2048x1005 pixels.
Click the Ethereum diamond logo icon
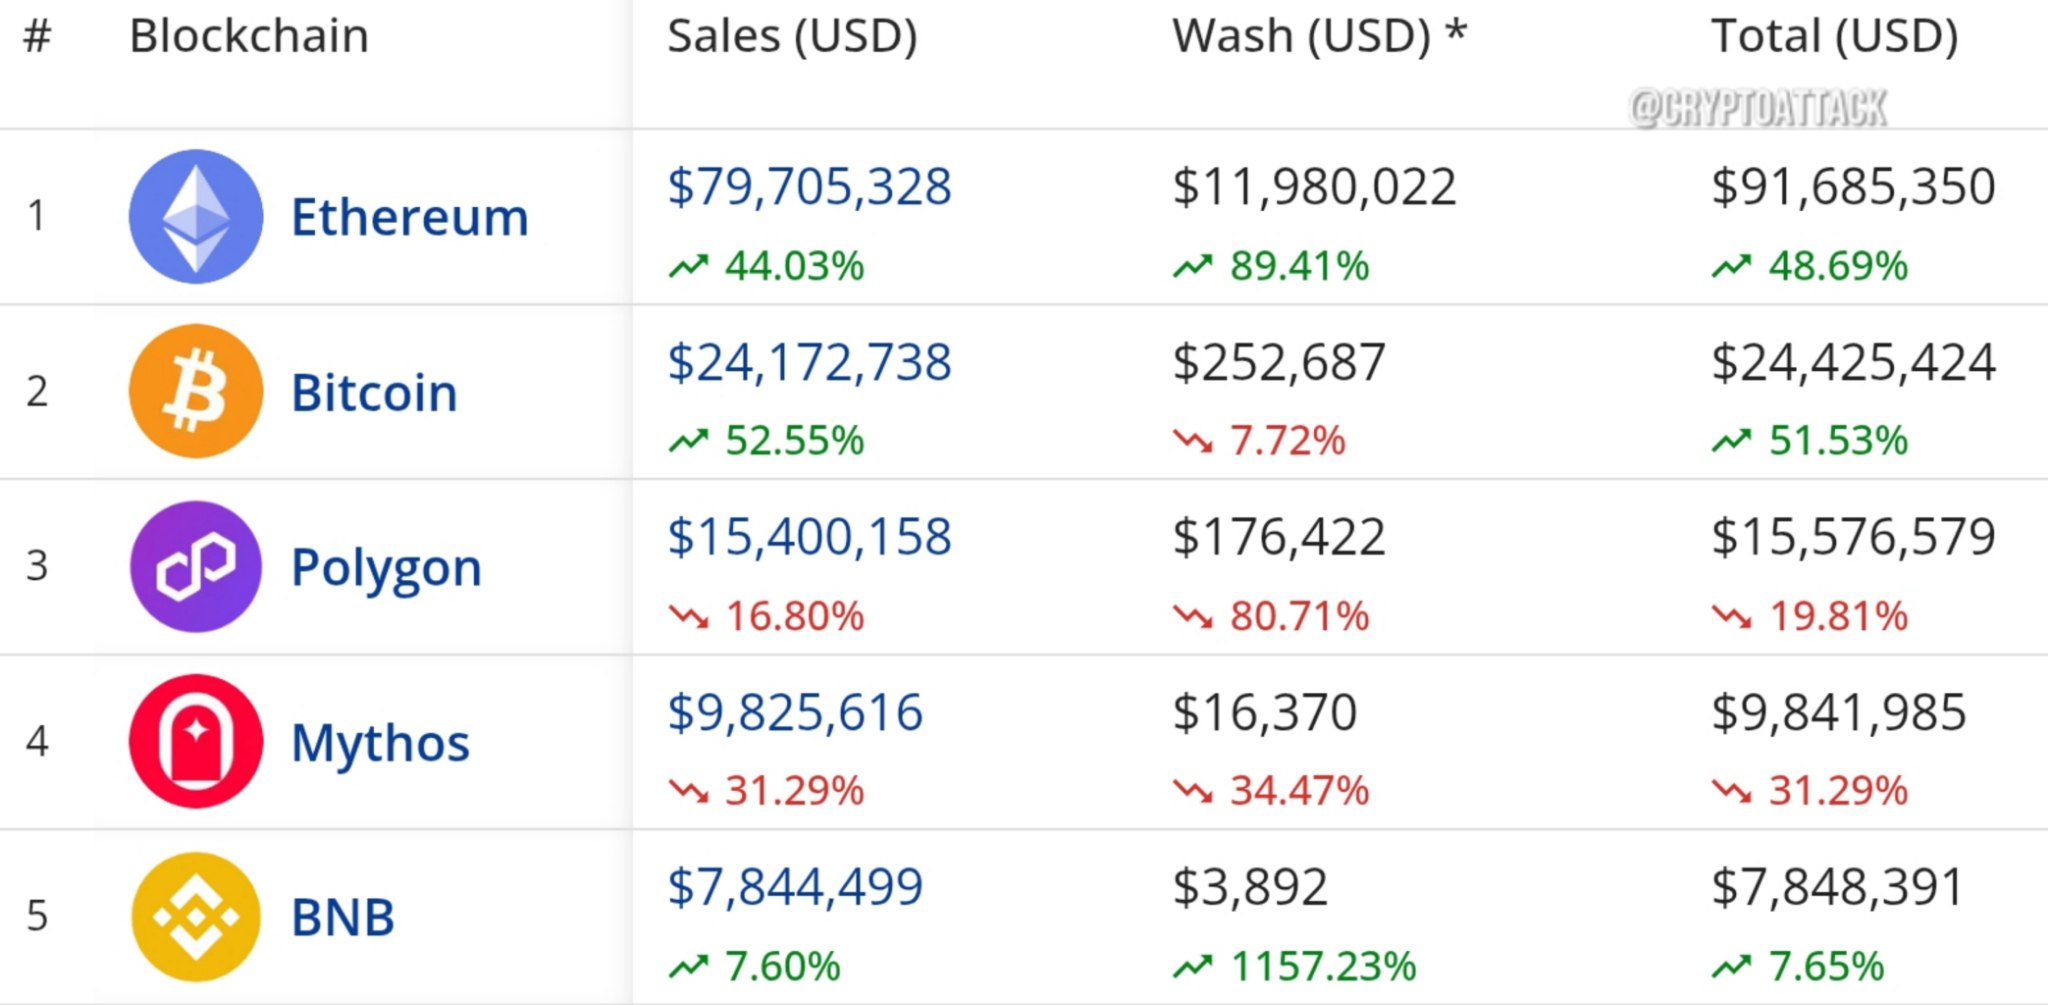[x=196, y=216]
